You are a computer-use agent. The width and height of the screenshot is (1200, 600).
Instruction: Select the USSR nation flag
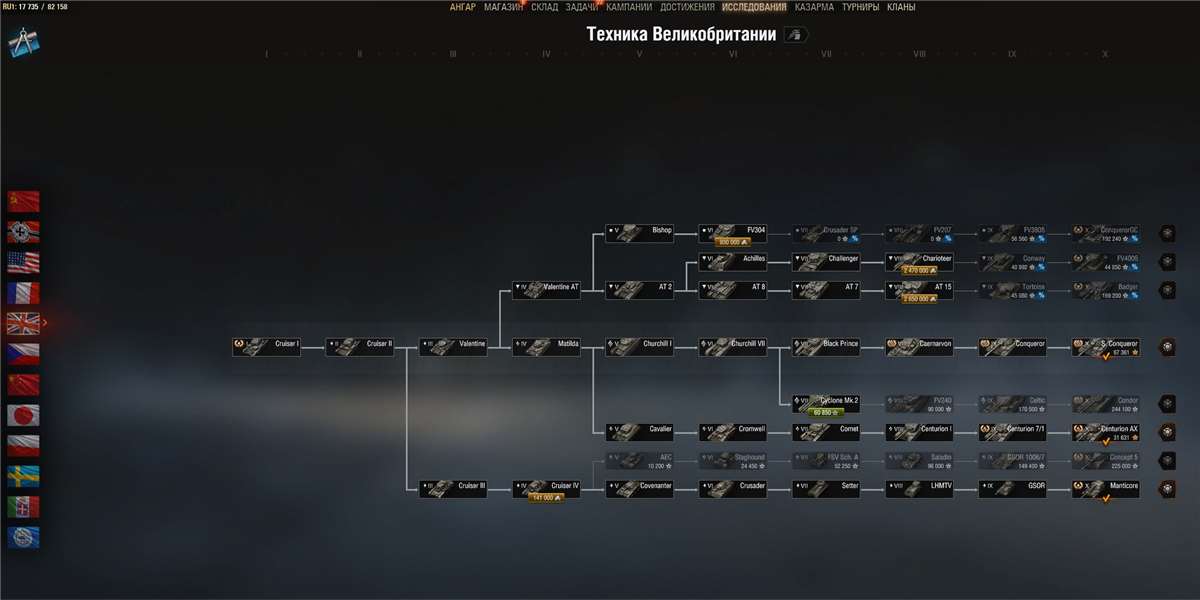tap(23, 201)
